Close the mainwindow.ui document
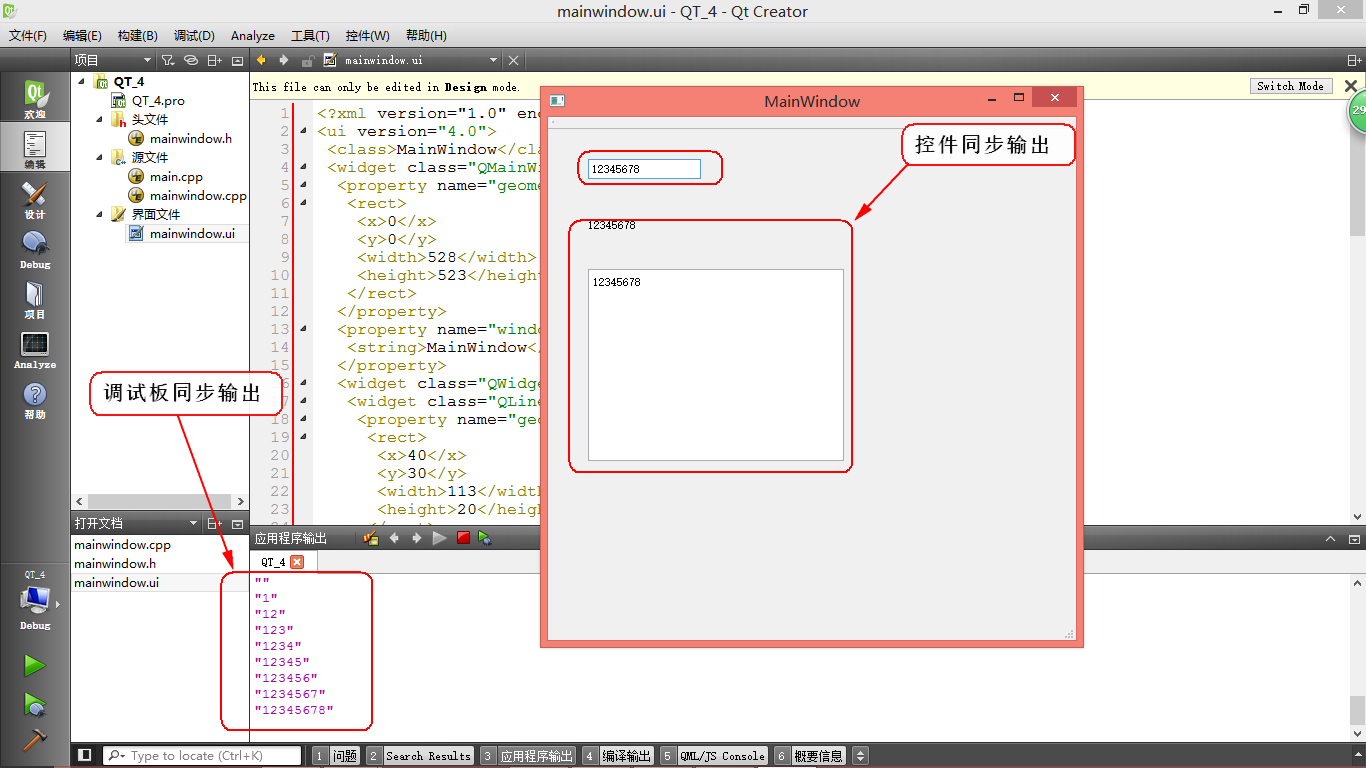Image resolution: width=1366 pixels, height=768 pixels. click(513, 60)
